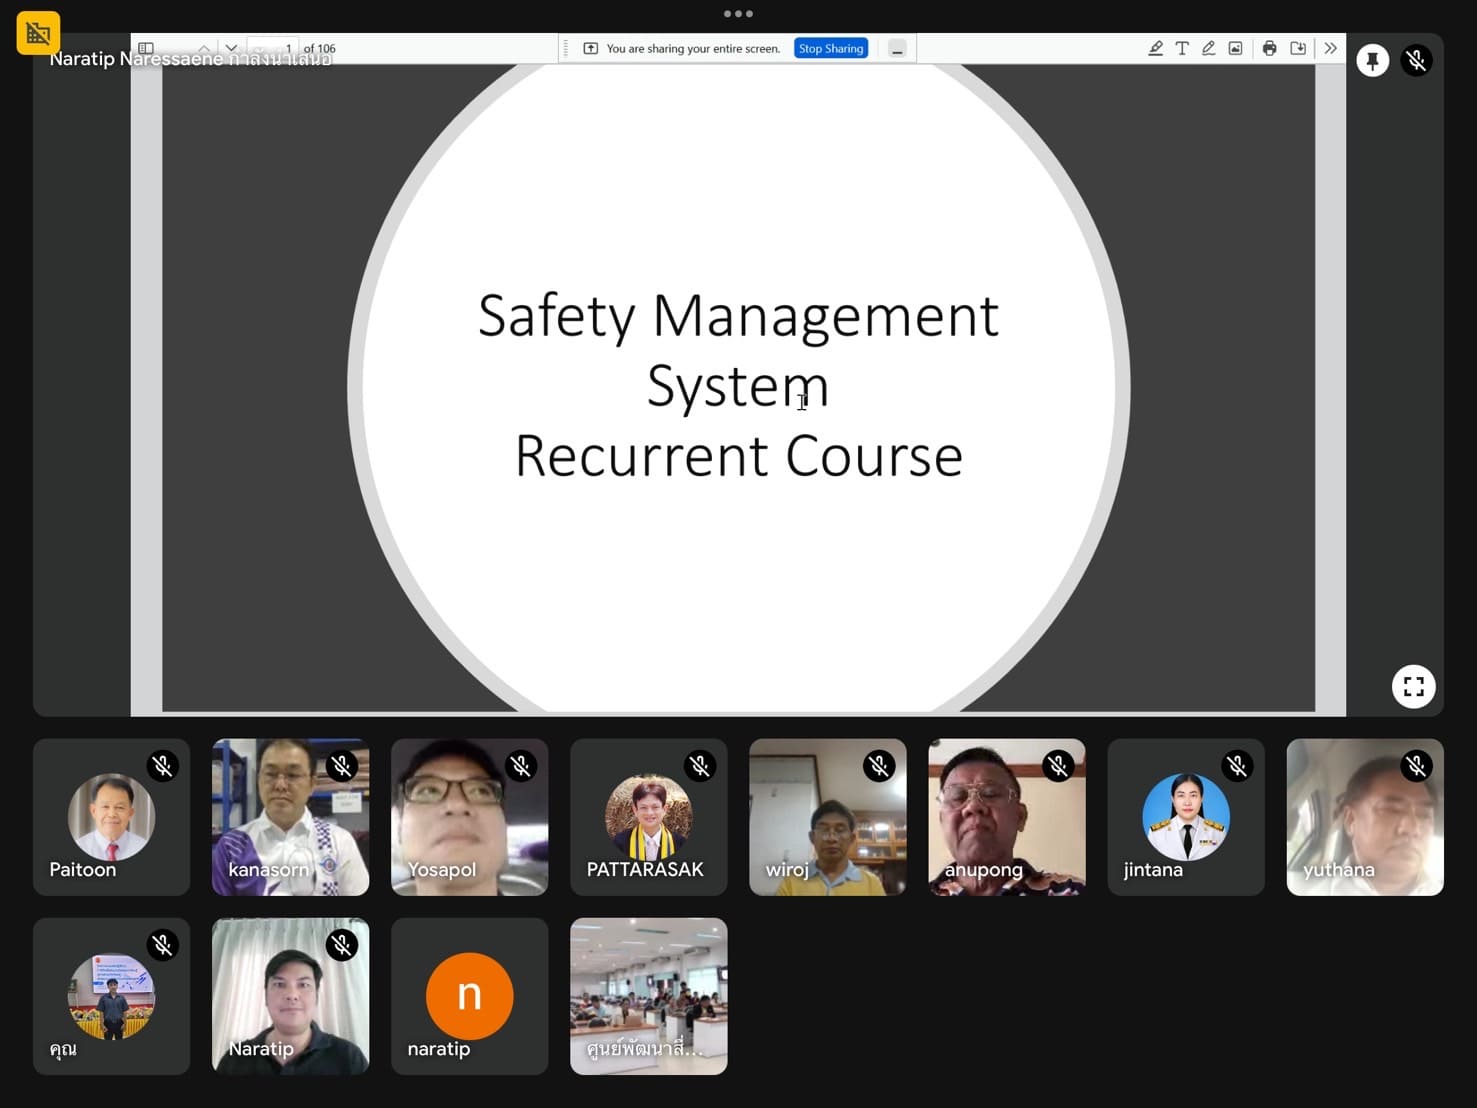Viewport: 1477px width, 1108px height.
Task: Select the highlight tool in the PDF toolbar
Action: (1155, 48)
